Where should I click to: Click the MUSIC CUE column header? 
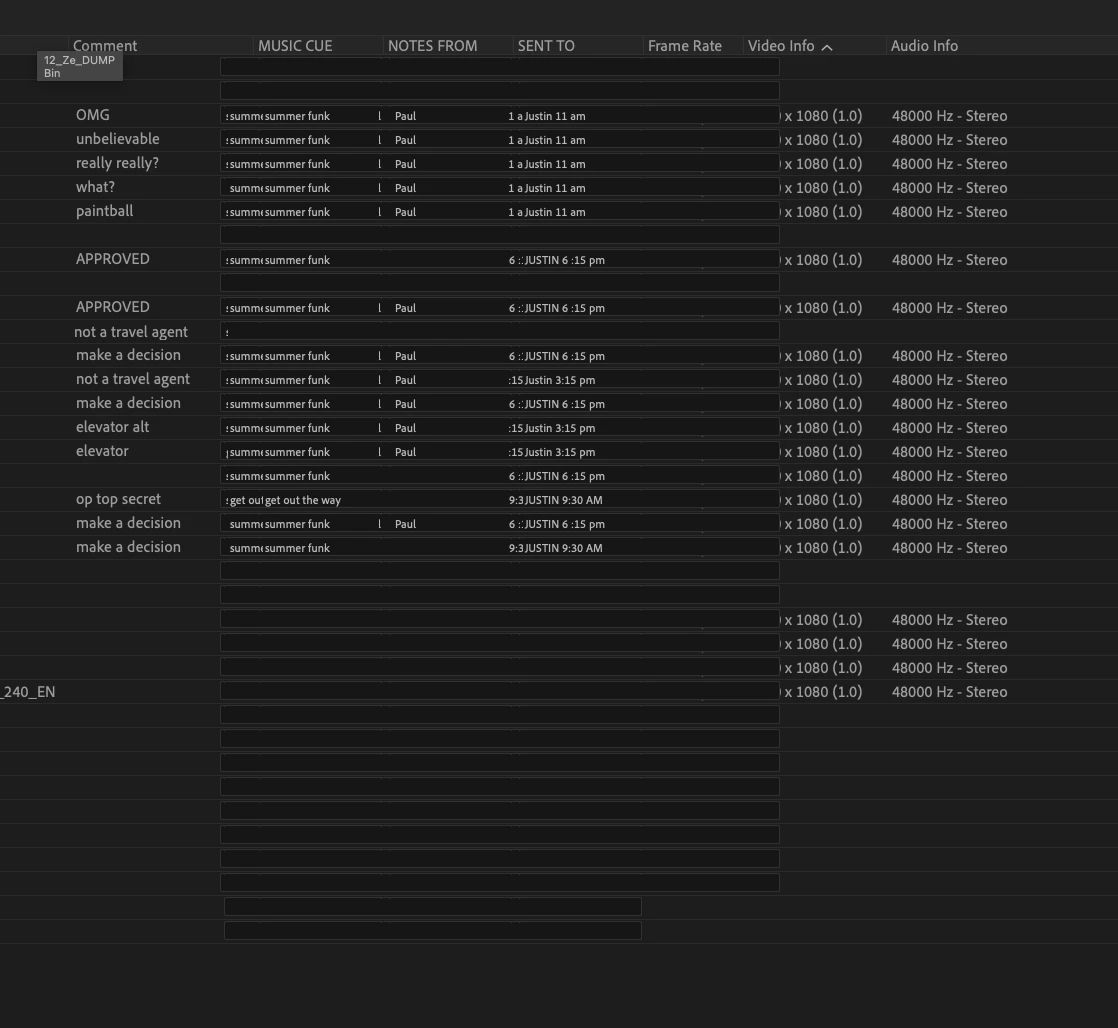[295, 46]
